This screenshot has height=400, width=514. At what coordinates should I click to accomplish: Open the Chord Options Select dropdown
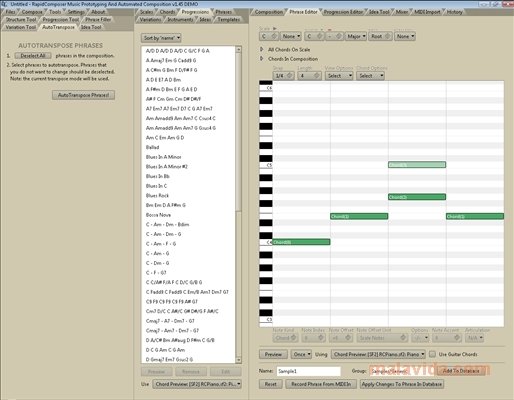pos(371,76)
